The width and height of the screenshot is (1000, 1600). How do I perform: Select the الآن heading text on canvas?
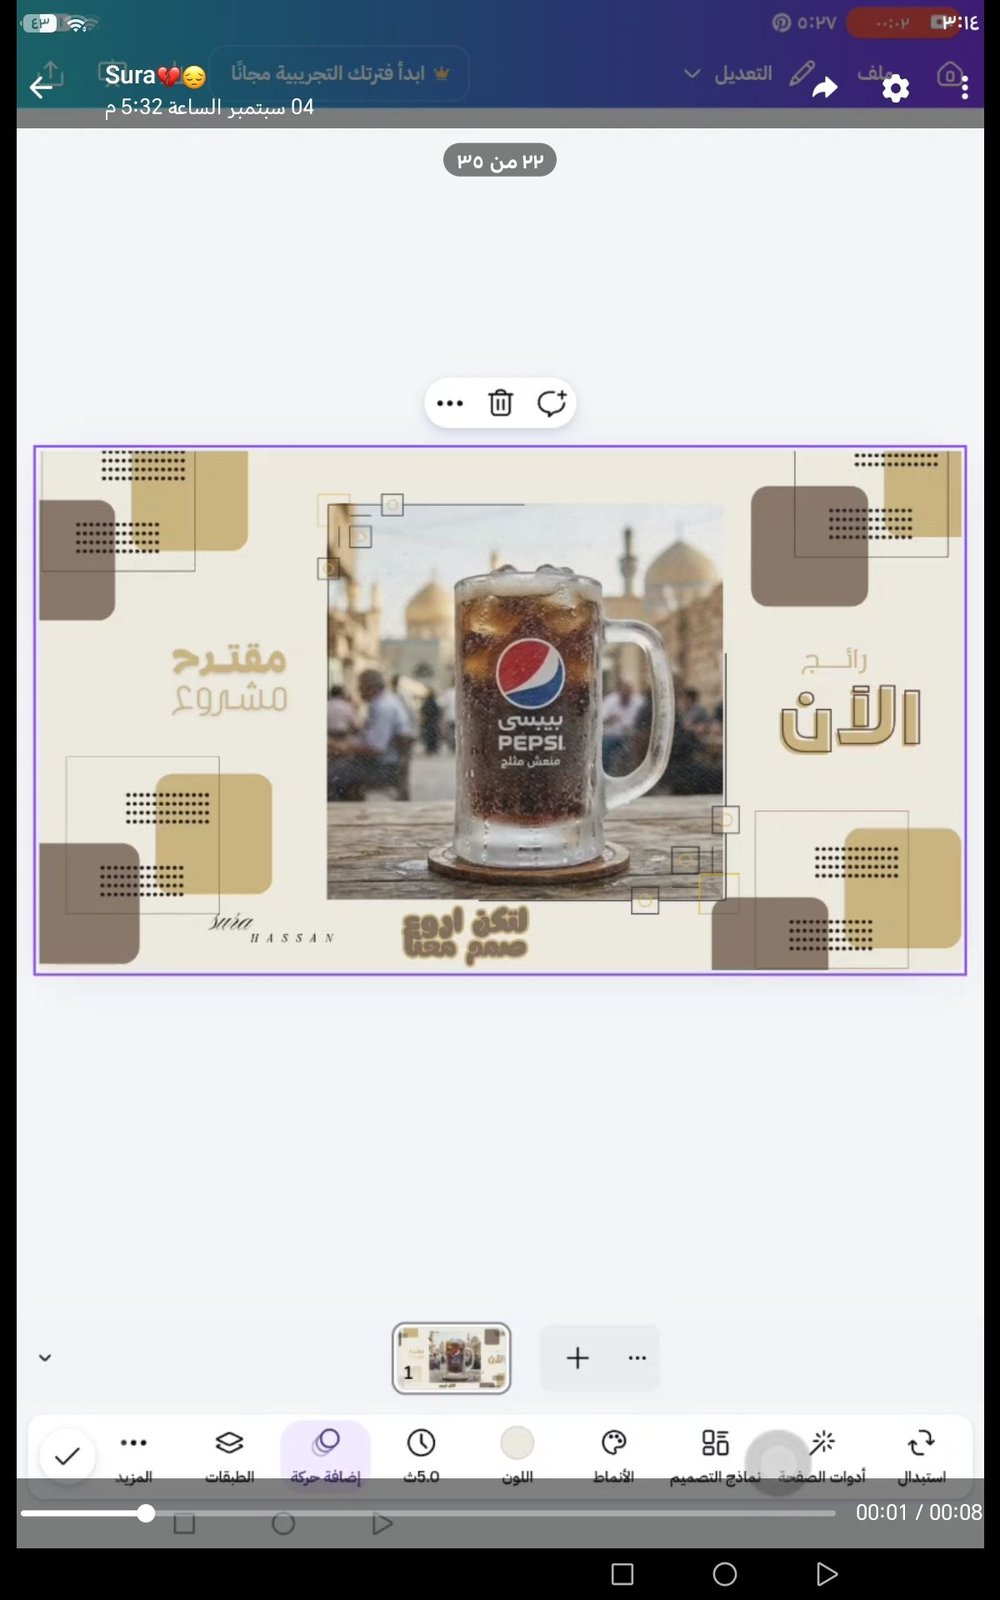click(851, 718)
